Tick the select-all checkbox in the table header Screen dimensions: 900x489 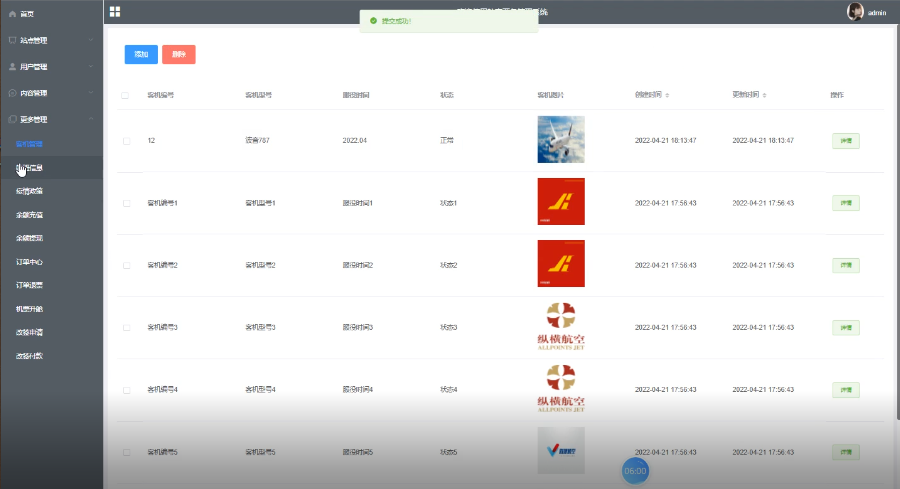(125, 95)
